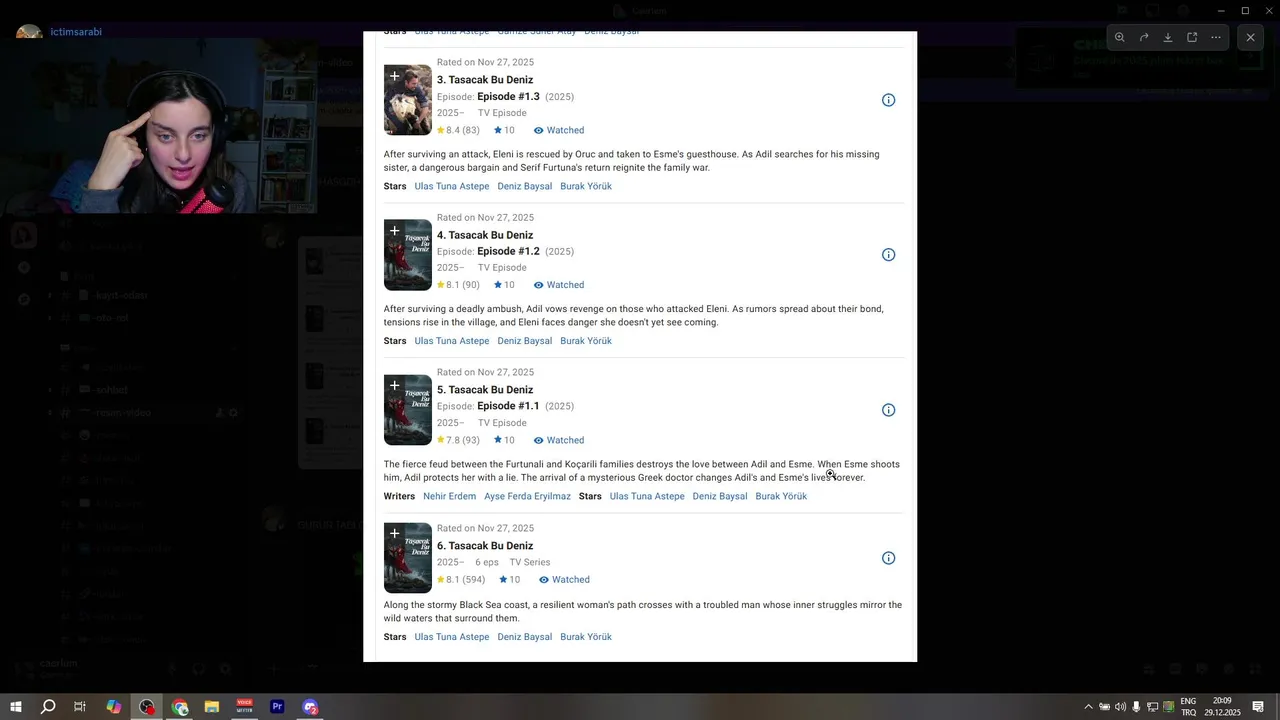
Task: Expand hidden system tray icons chevron
Action: 1089,707
